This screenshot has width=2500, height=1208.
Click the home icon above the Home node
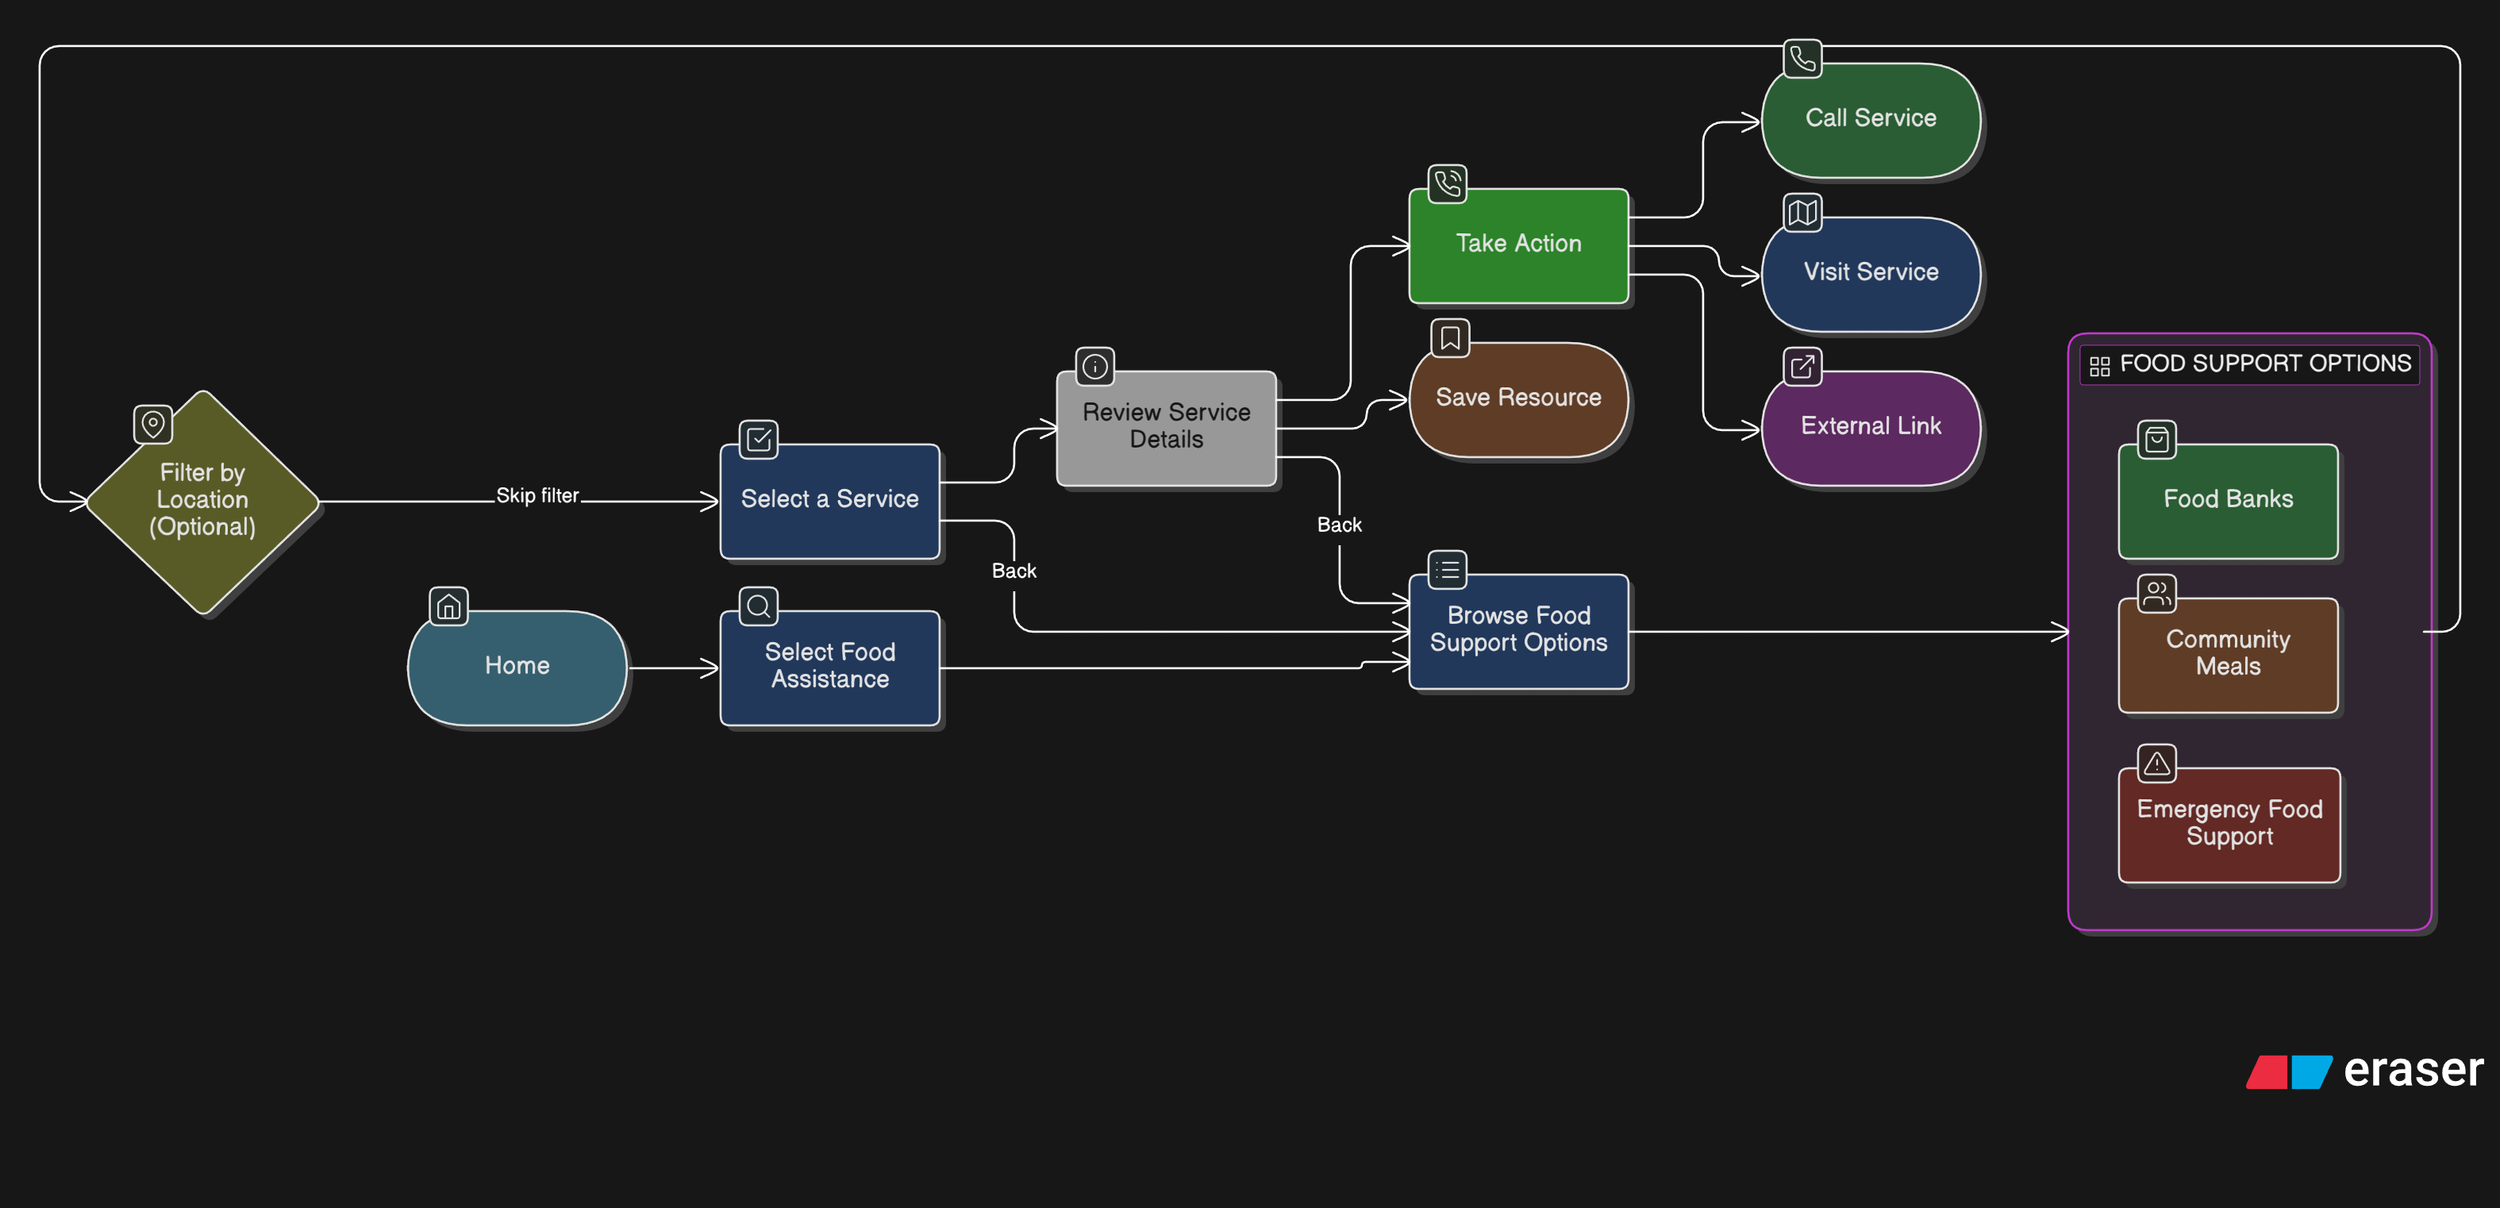click(x=449, y=606)
